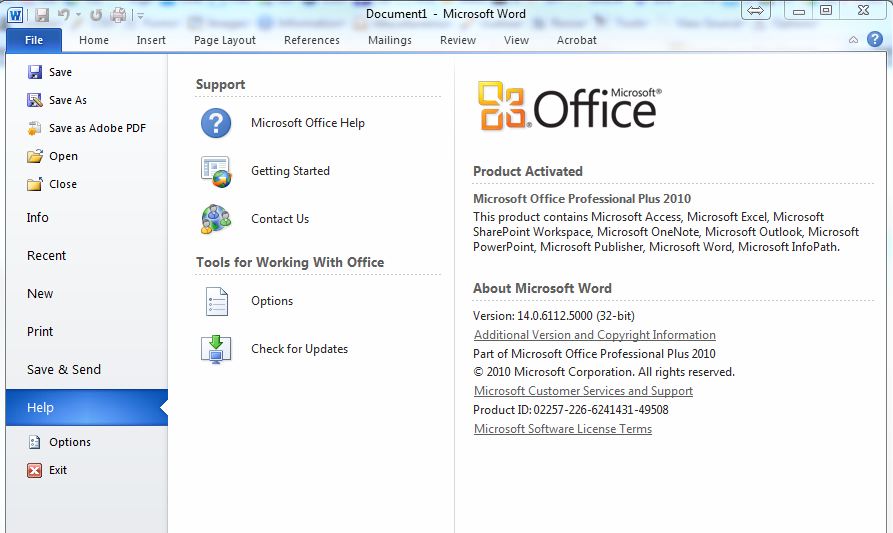Viewport: 893px width, 533px height.
Task: Switch to the Home tab
Action: [x=94, y=40]
